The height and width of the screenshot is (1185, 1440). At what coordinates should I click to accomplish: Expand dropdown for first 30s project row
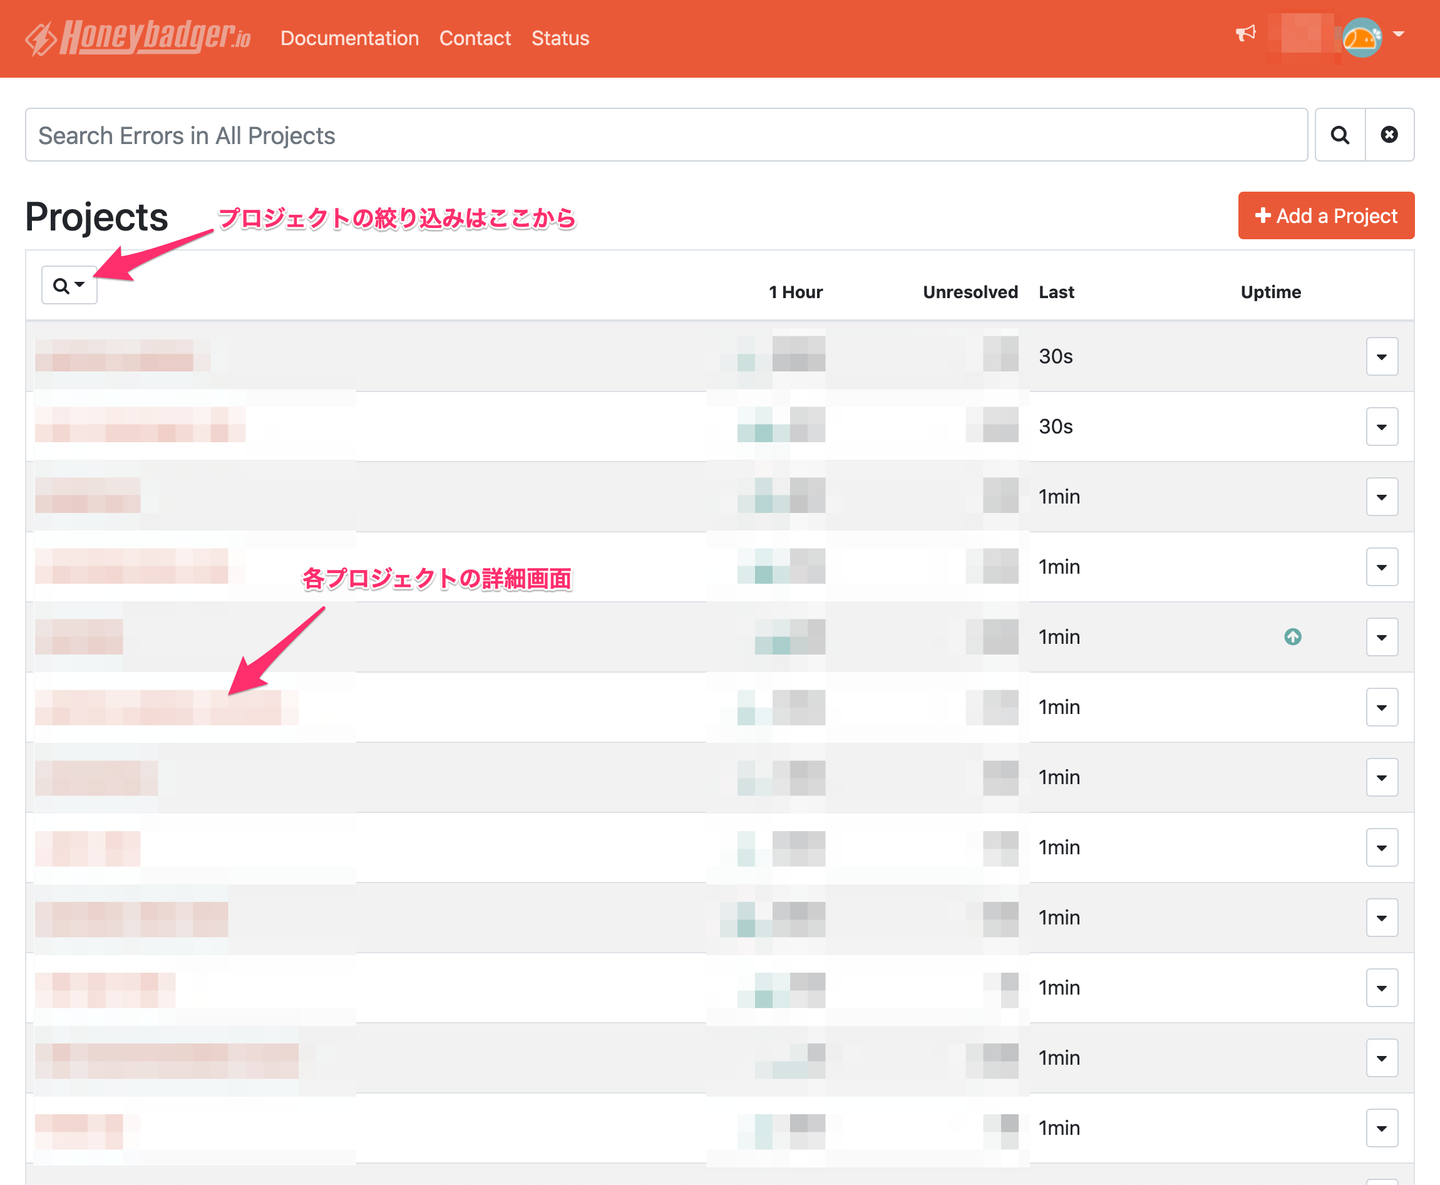(1381, 357)
